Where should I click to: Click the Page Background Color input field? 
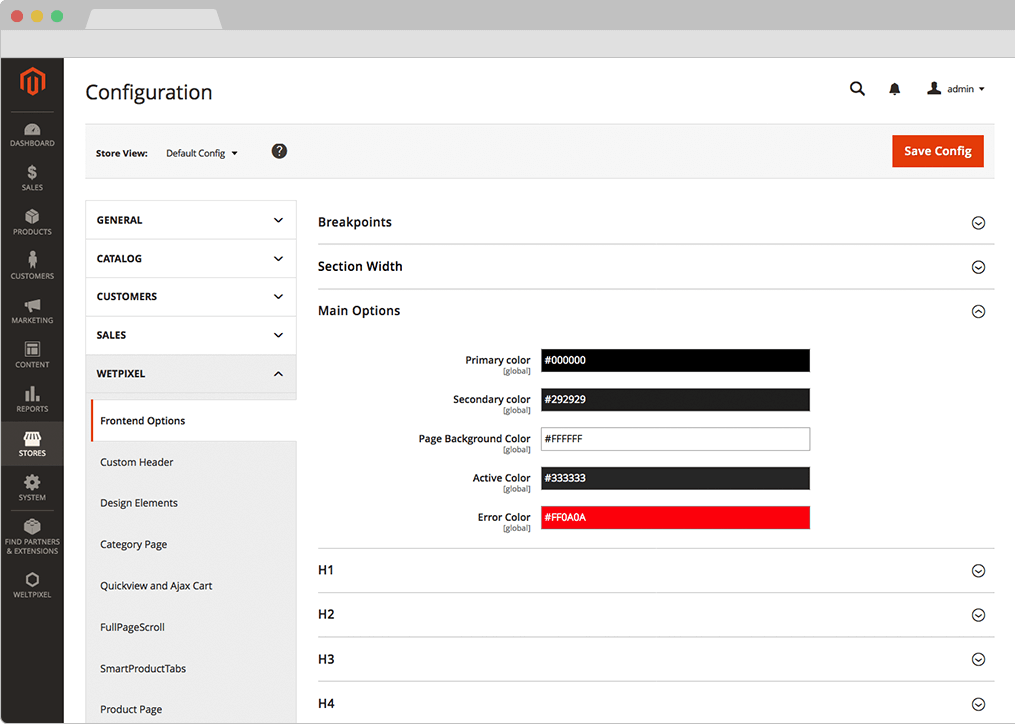pyautogui.click(x=675, y=439)
